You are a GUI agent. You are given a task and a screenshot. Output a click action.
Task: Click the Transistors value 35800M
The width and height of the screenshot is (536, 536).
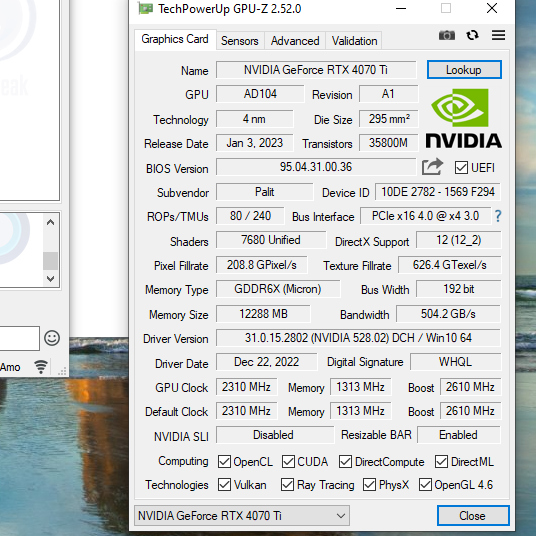tap(388, 143)
